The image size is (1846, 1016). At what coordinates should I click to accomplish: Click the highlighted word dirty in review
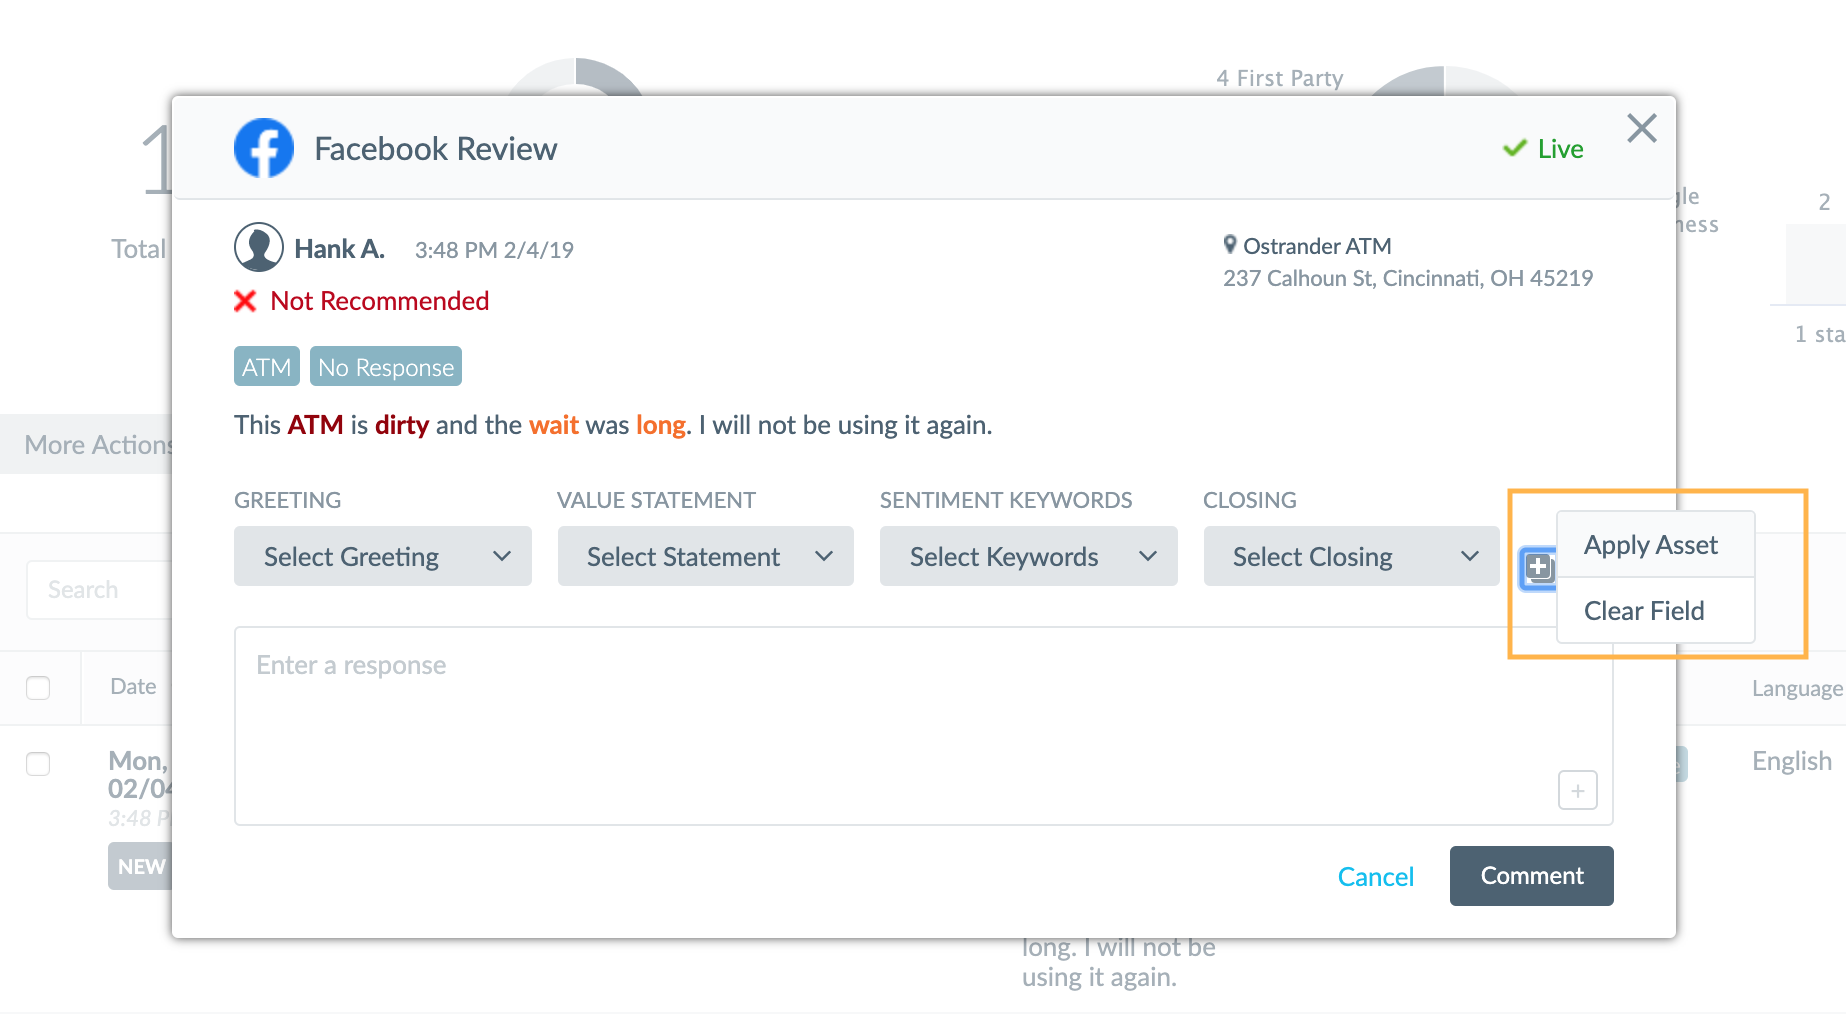[402, 425]
